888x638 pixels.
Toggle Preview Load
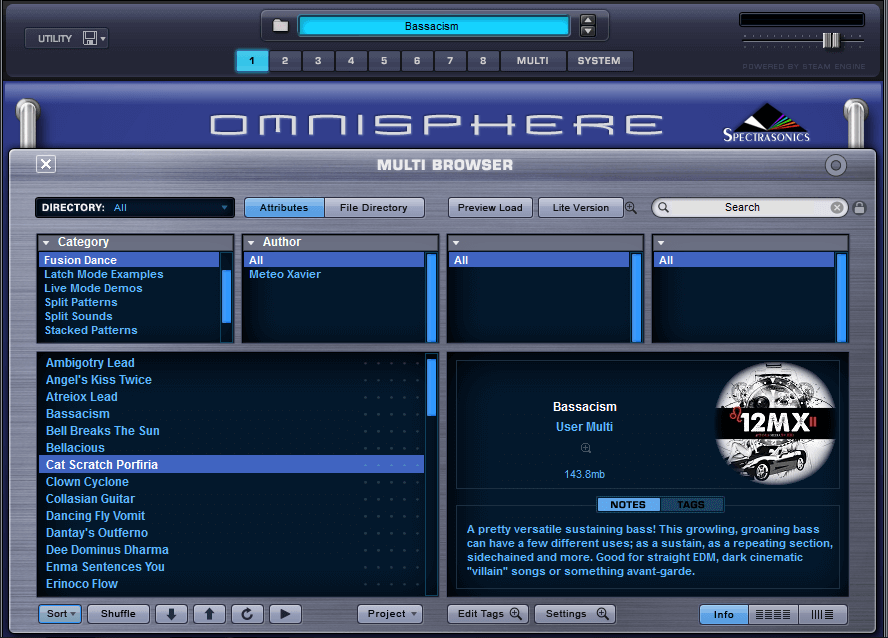click(x=490, y=208)
